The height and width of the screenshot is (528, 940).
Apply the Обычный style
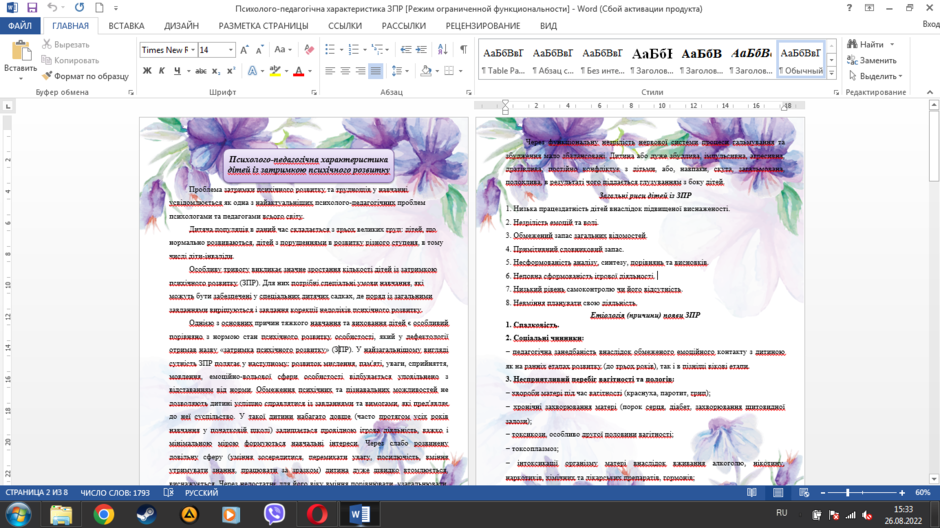801,60
